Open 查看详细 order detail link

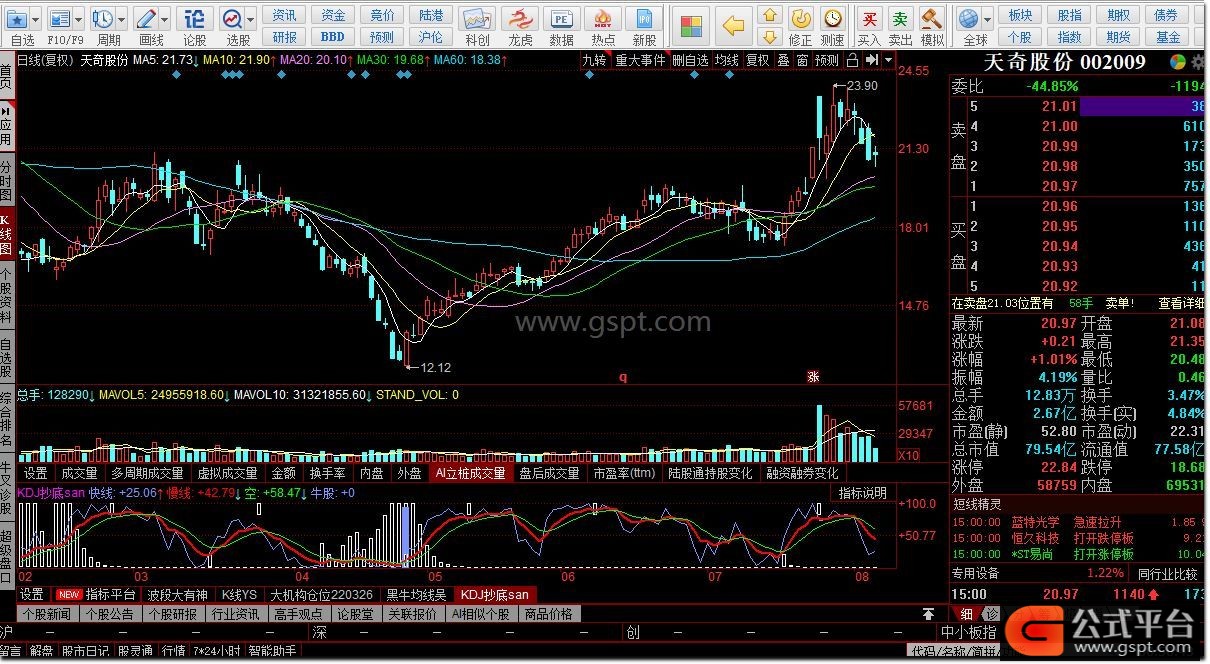pos(1181,303)
